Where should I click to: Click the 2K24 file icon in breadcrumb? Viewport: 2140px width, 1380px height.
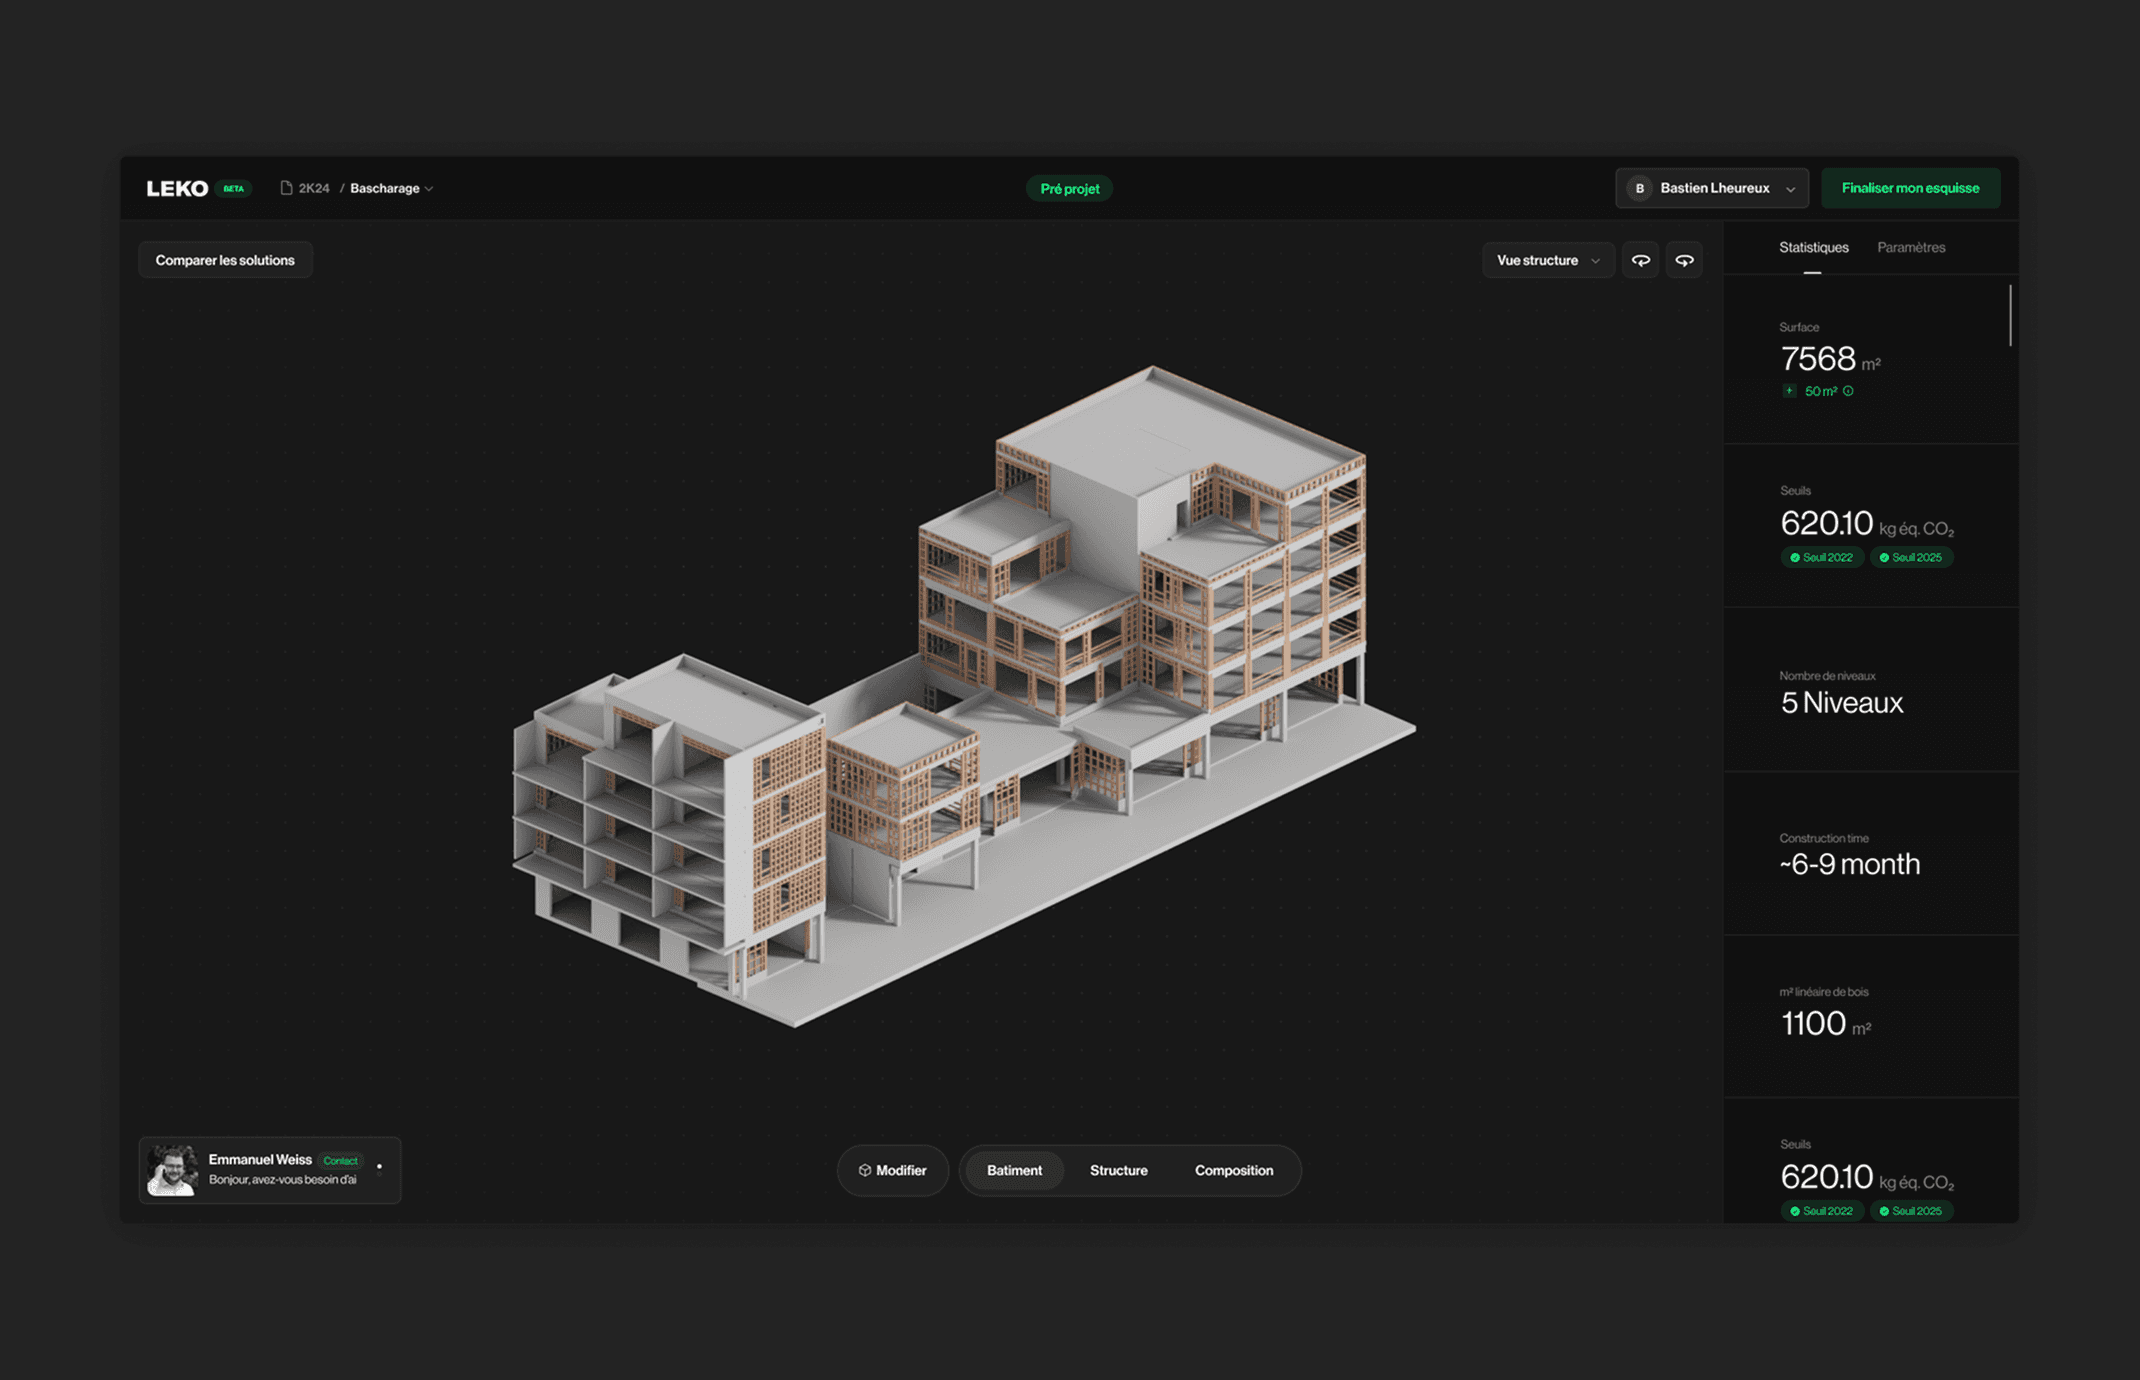tap(286, 188)
